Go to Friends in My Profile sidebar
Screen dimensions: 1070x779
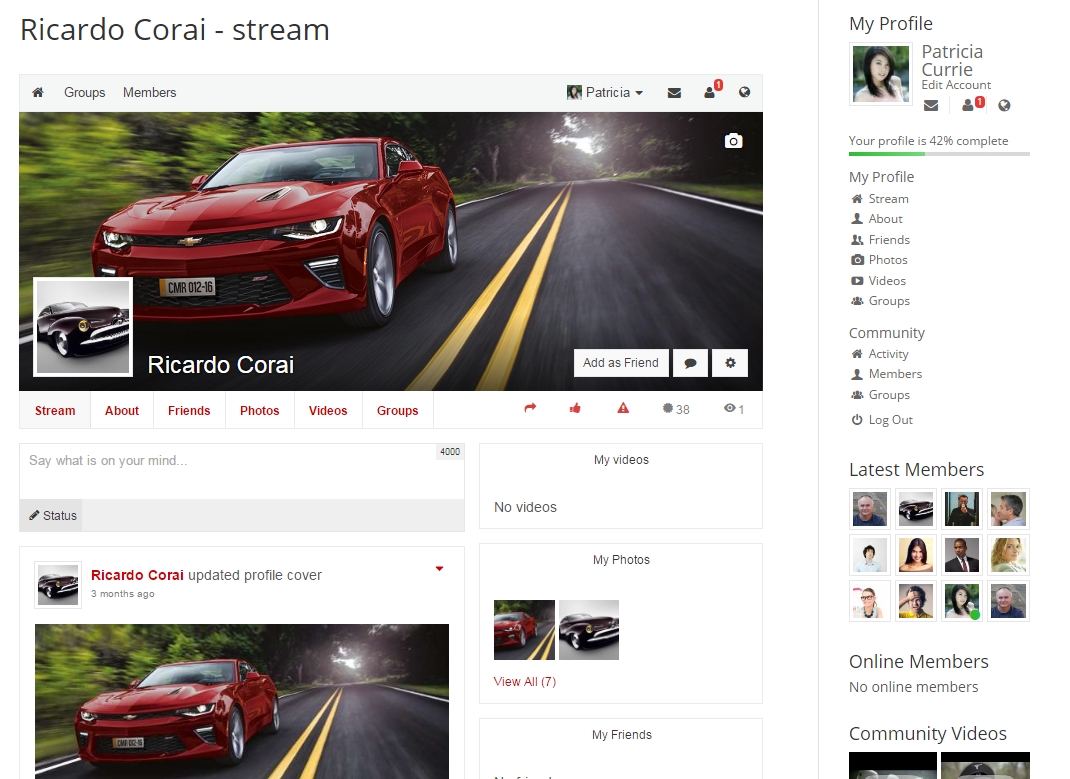pos(888,239)
